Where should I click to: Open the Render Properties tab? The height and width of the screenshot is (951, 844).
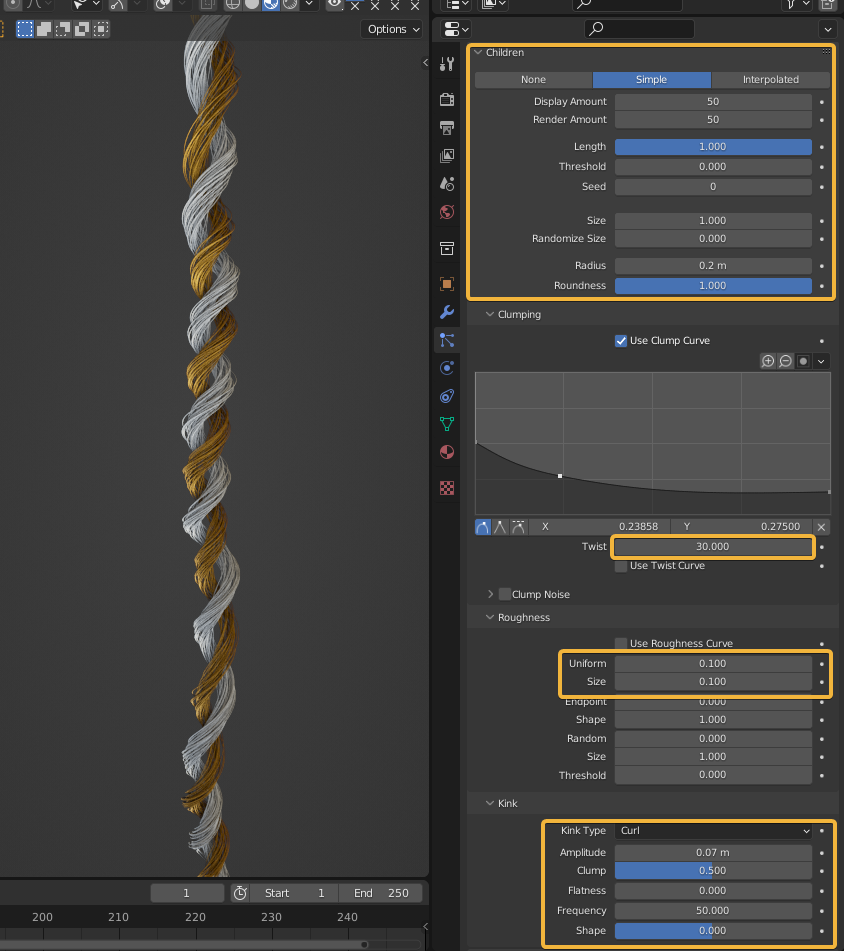tap(447, 99)
